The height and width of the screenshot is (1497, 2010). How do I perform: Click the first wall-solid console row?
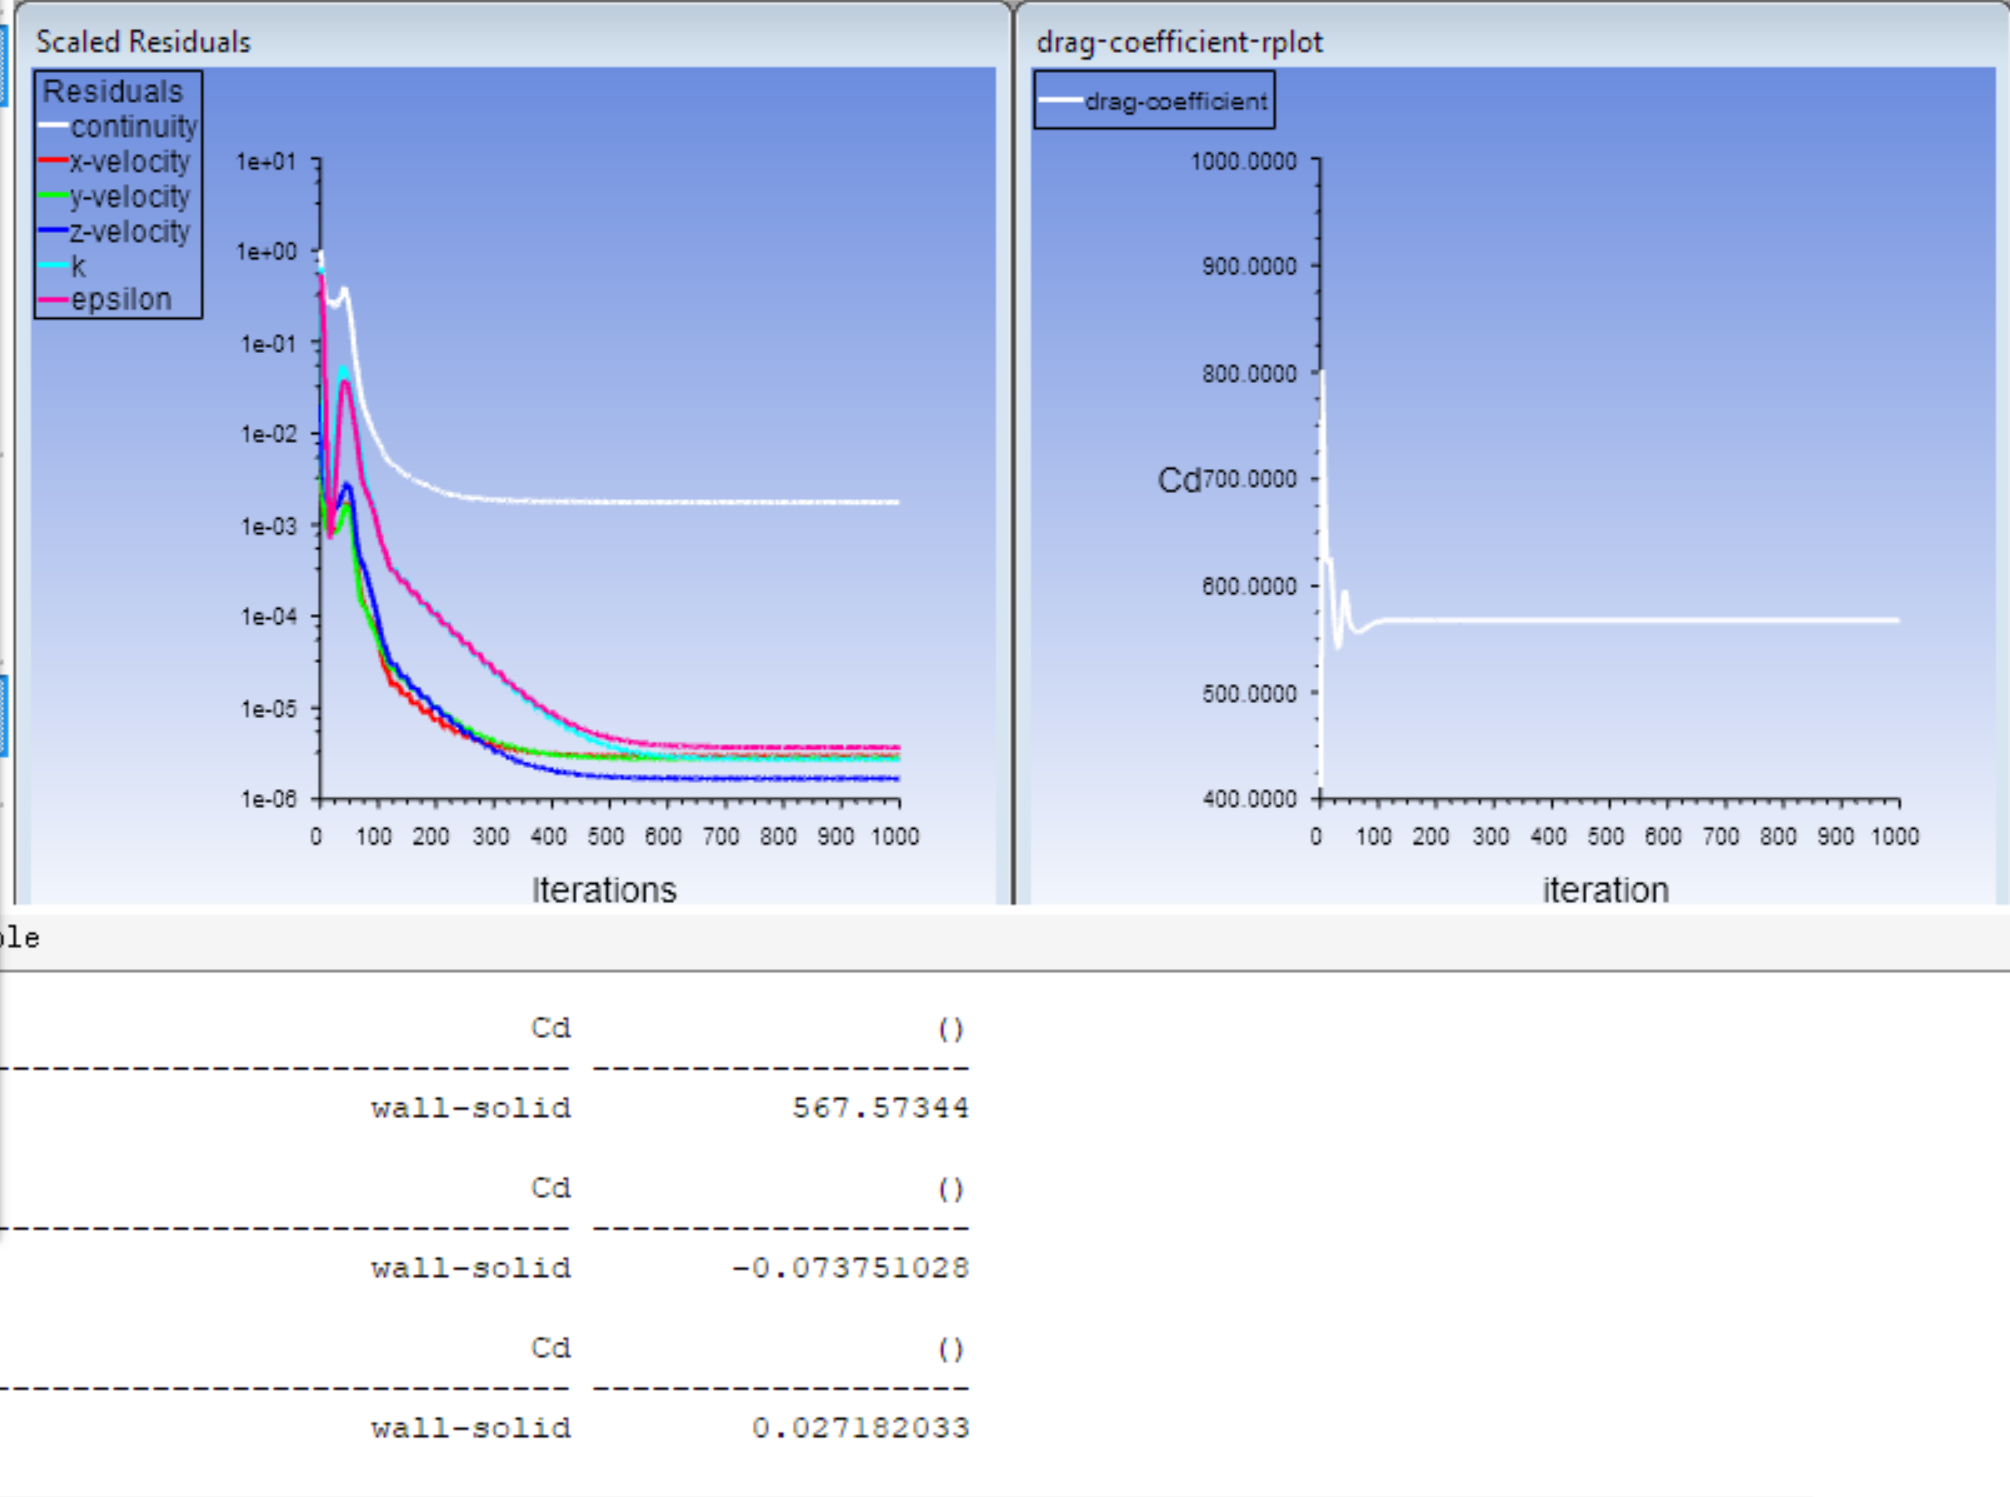point(470,1108)
